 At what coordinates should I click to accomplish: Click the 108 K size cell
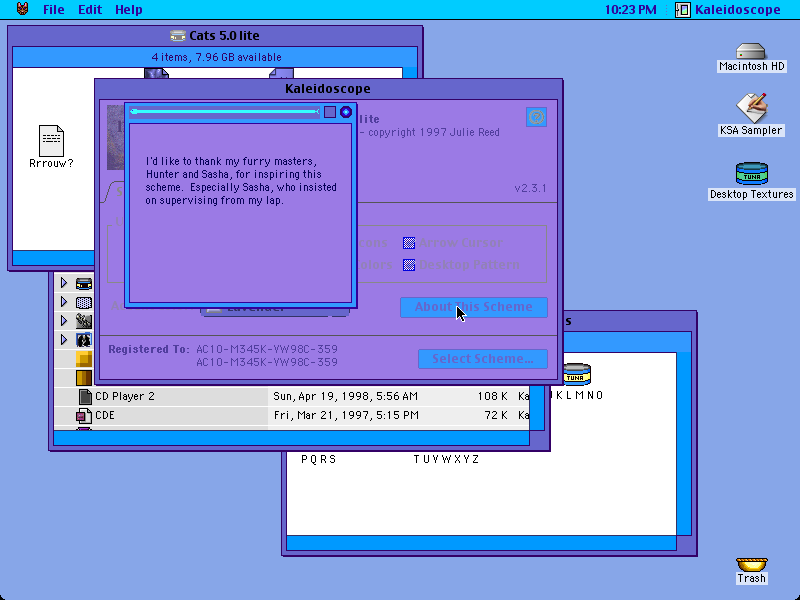click(492, 396)
